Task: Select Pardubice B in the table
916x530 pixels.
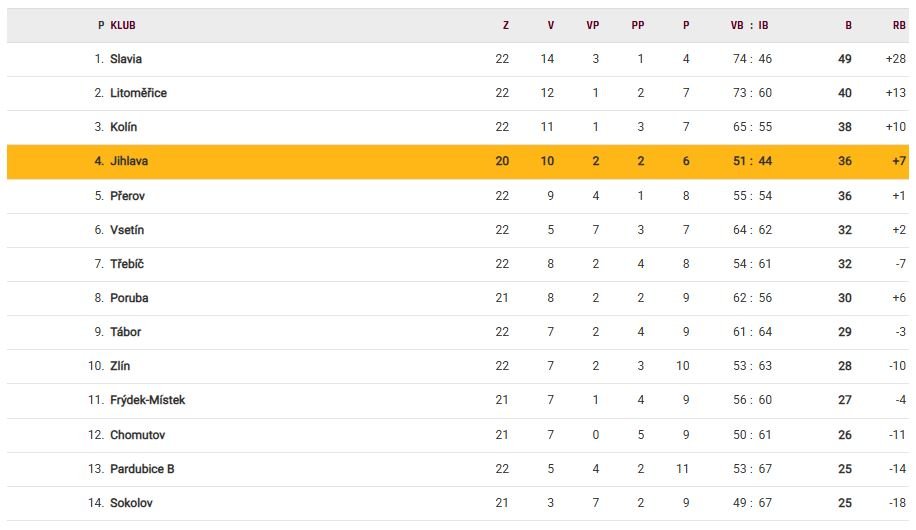Action: [142, 469]
